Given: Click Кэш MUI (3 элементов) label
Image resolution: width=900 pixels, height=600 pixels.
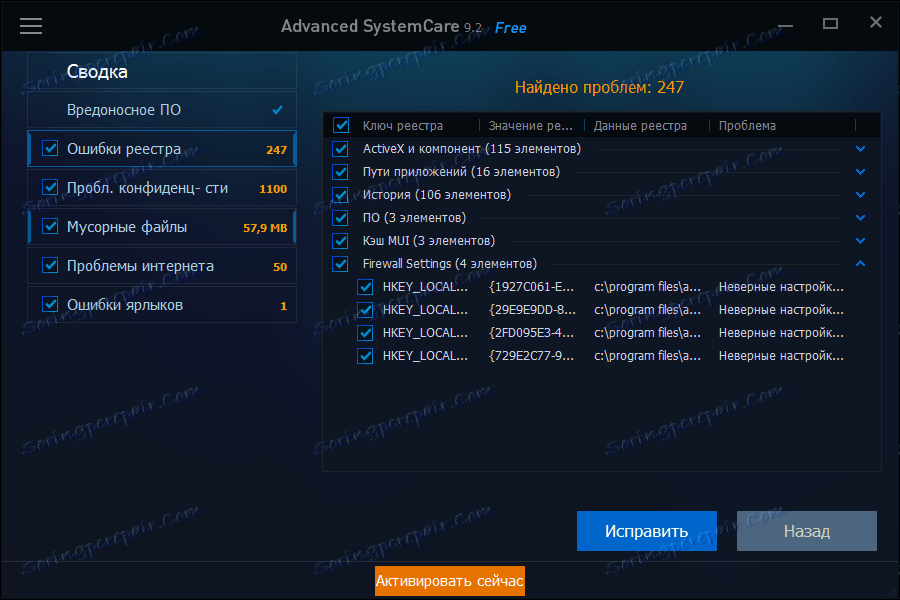Looking at the screenshot, I should pos(428,241).
